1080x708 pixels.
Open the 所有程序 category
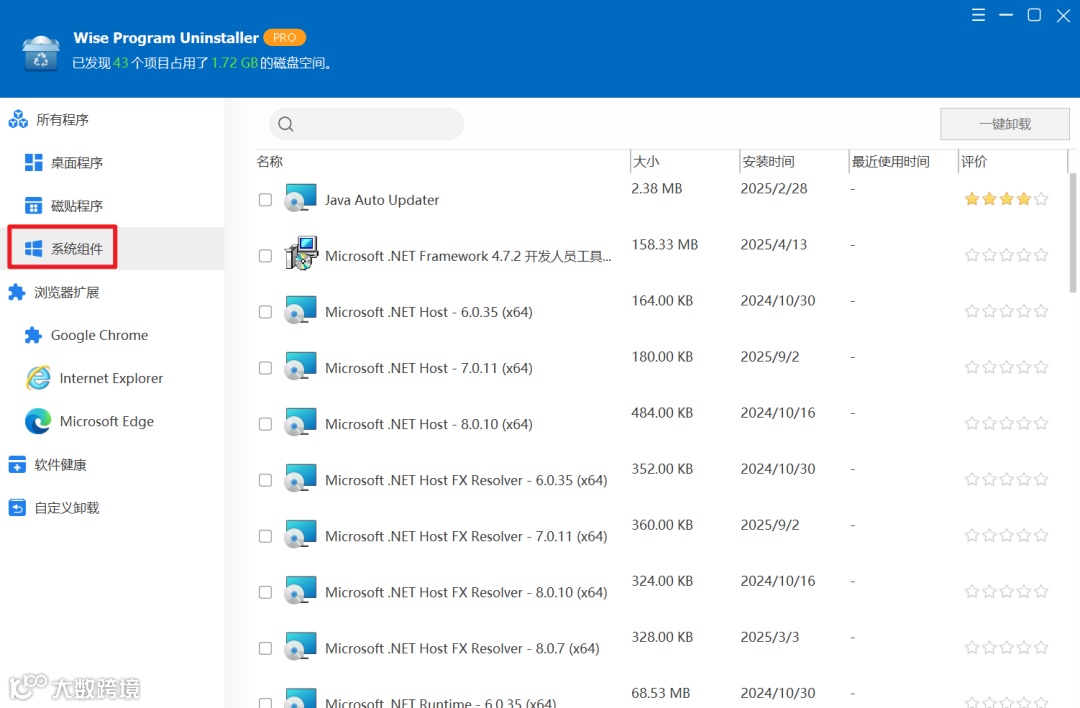62,120
